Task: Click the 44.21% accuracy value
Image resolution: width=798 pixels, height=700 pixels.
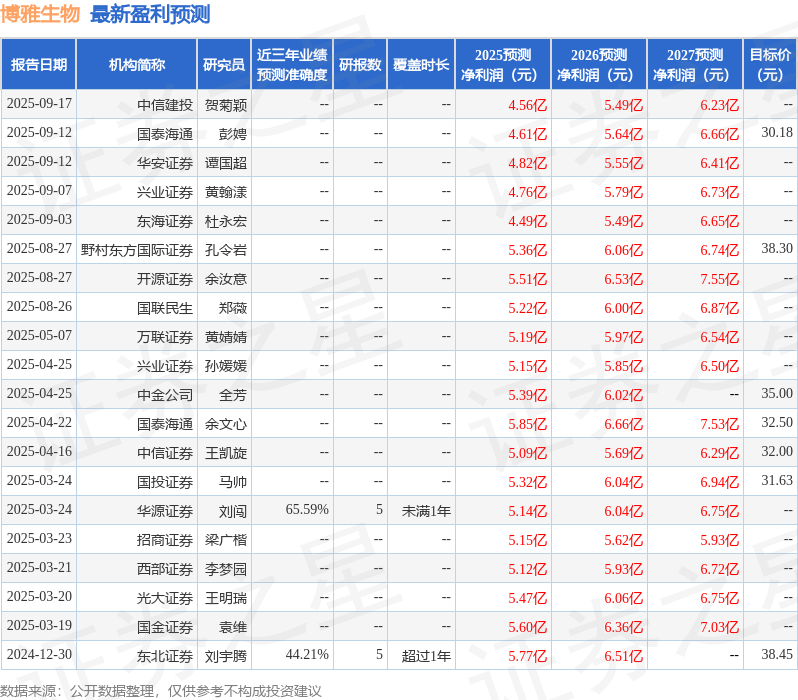Action: click(307, 655)
